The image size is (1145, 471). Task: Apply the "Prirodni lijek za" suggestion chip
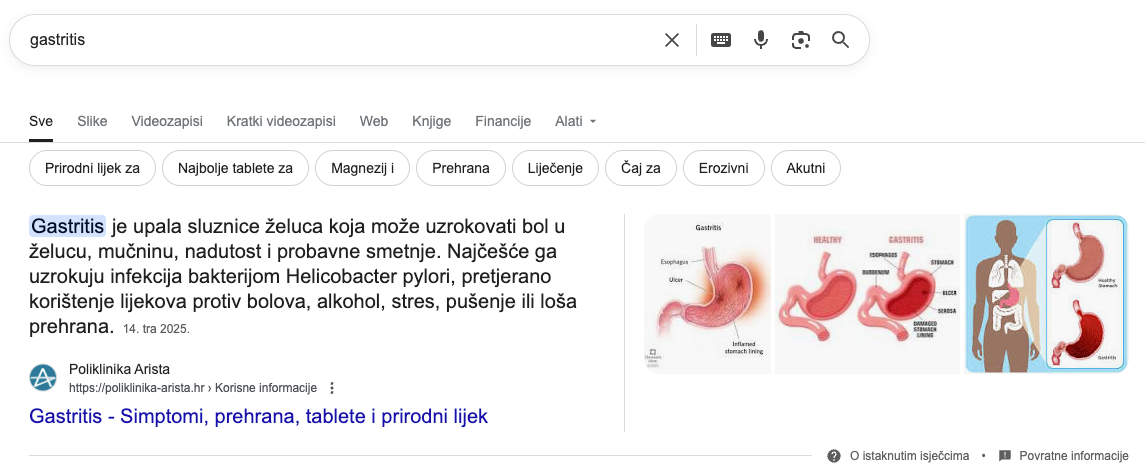92,168
